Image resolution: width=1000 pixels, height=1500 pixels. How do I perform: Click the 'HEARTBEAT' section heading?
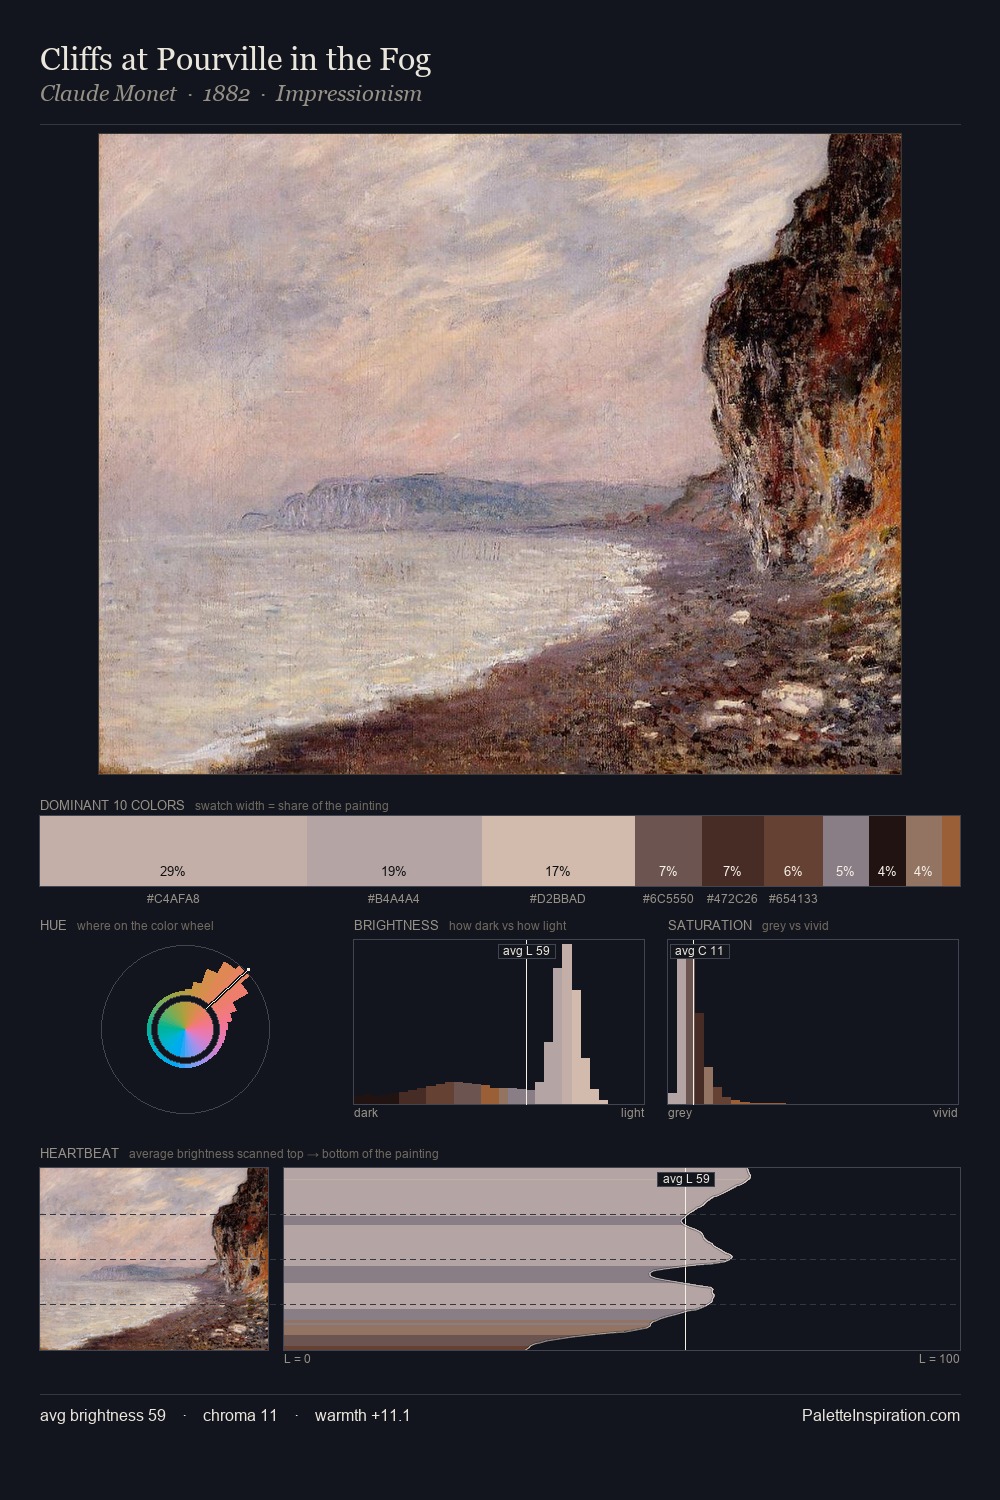pyautogui.click(x=79, y=1153)
